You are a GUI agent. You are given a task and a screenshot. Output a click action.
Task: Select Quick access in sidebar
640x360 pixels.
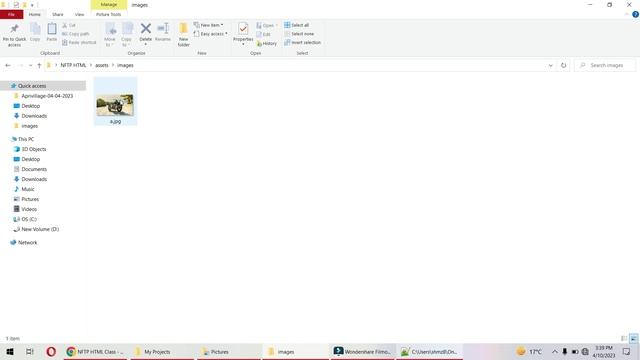pyautogui.click(x=43, y=86)
